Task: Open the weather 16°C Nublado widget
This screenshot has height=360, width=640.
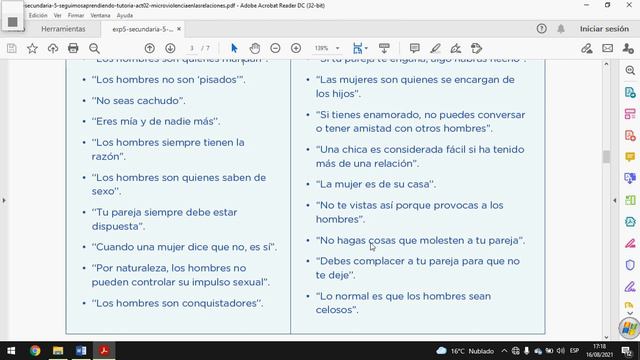Action: (465, 351)
